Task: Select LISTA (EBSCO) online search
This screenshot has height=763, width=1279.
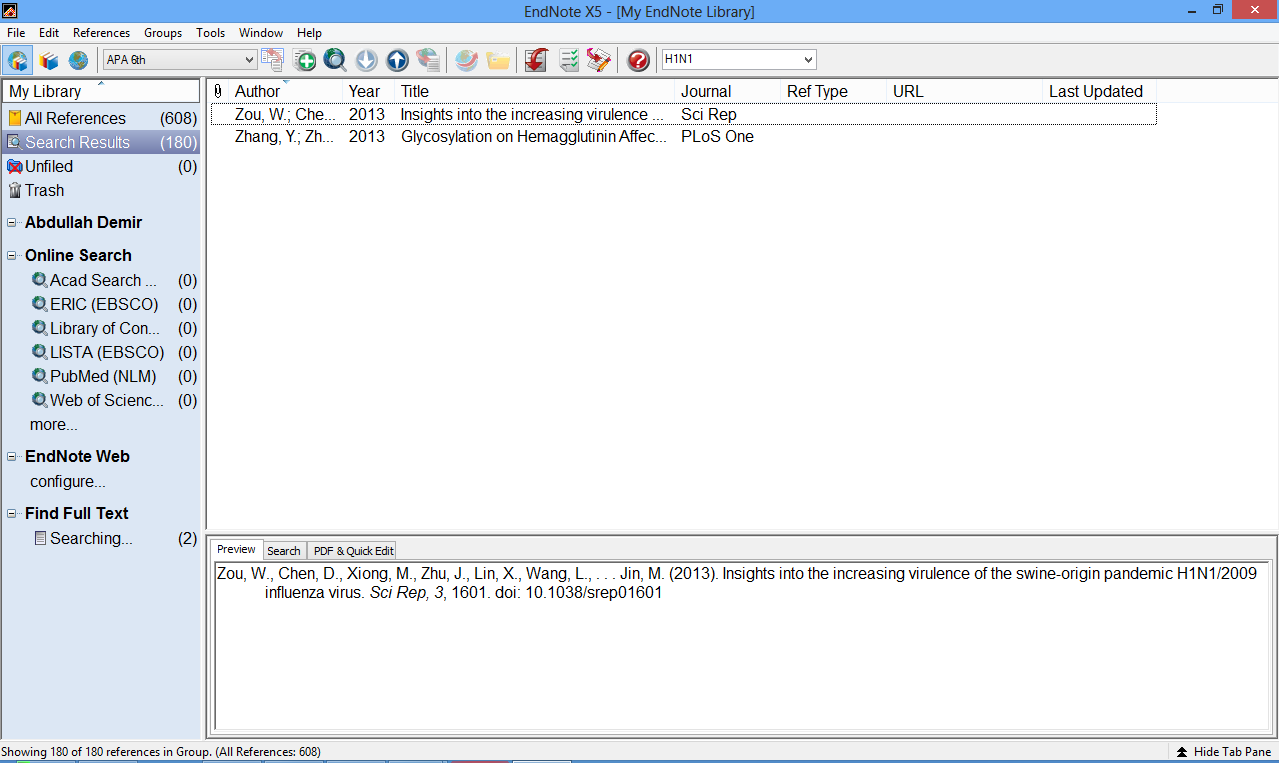Action: tap(114, 352)
